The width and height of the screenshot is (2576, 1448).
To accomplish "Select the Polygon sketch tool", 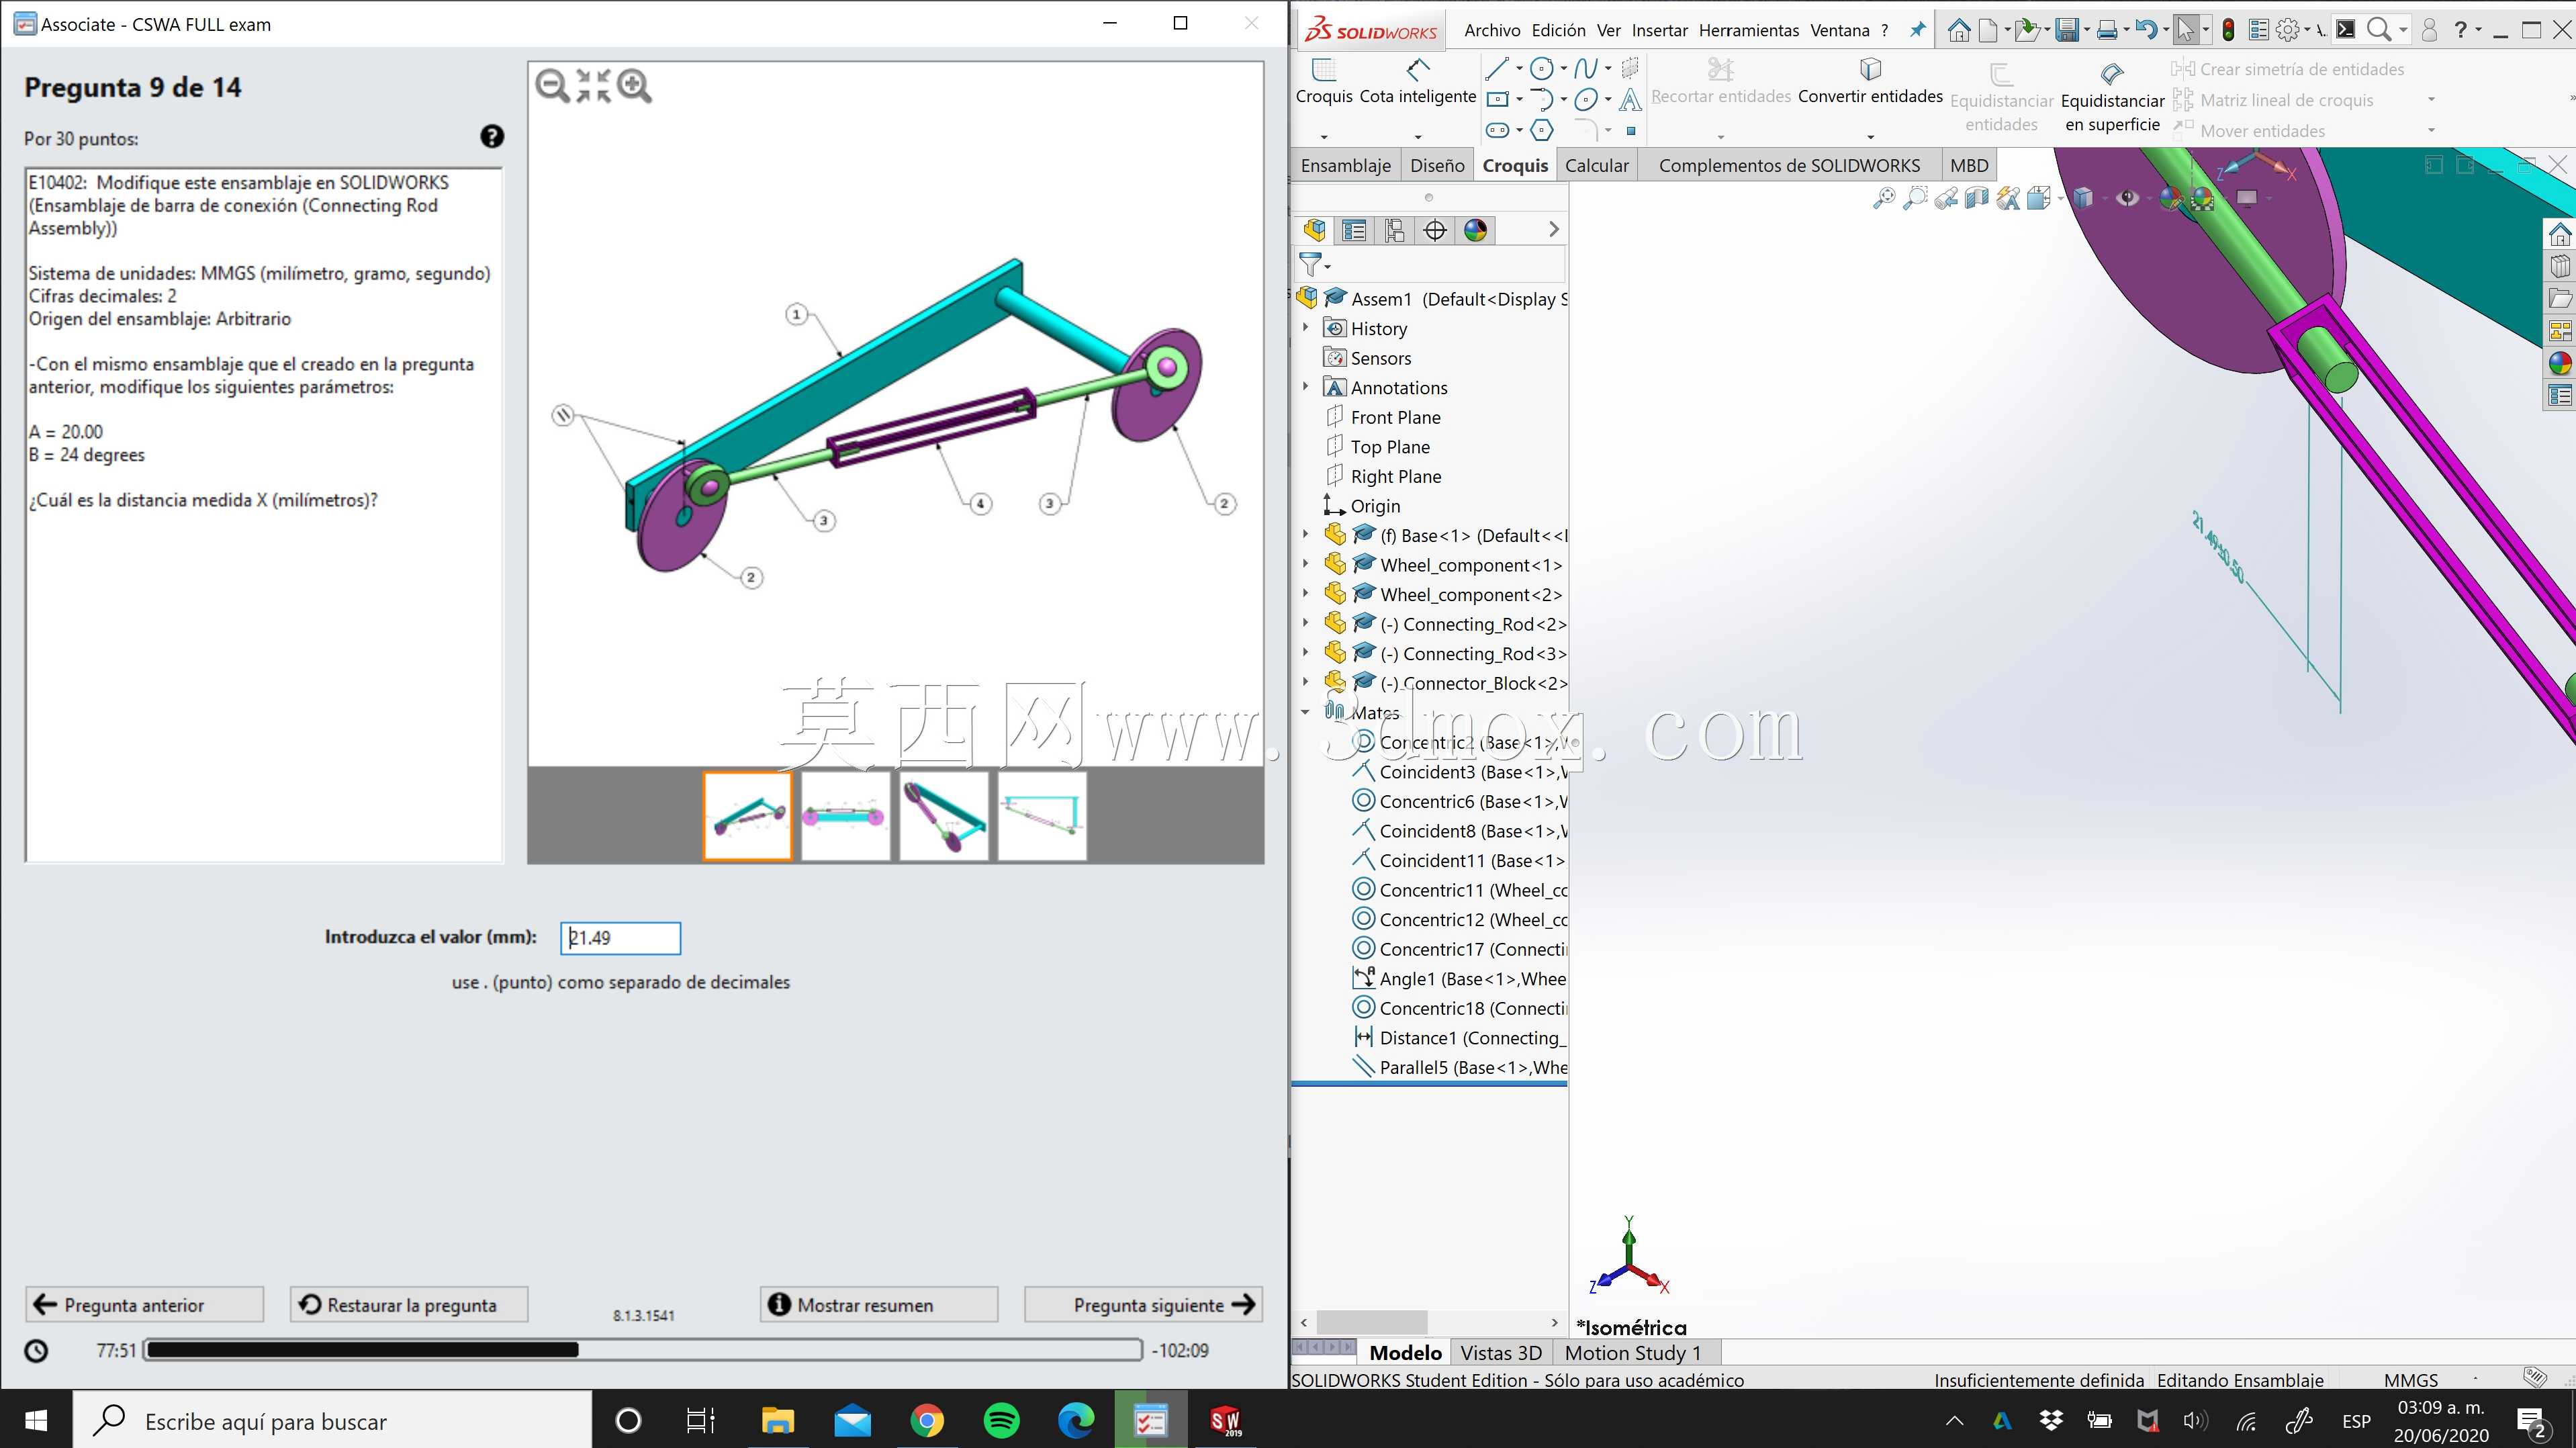I will 1542,130.
